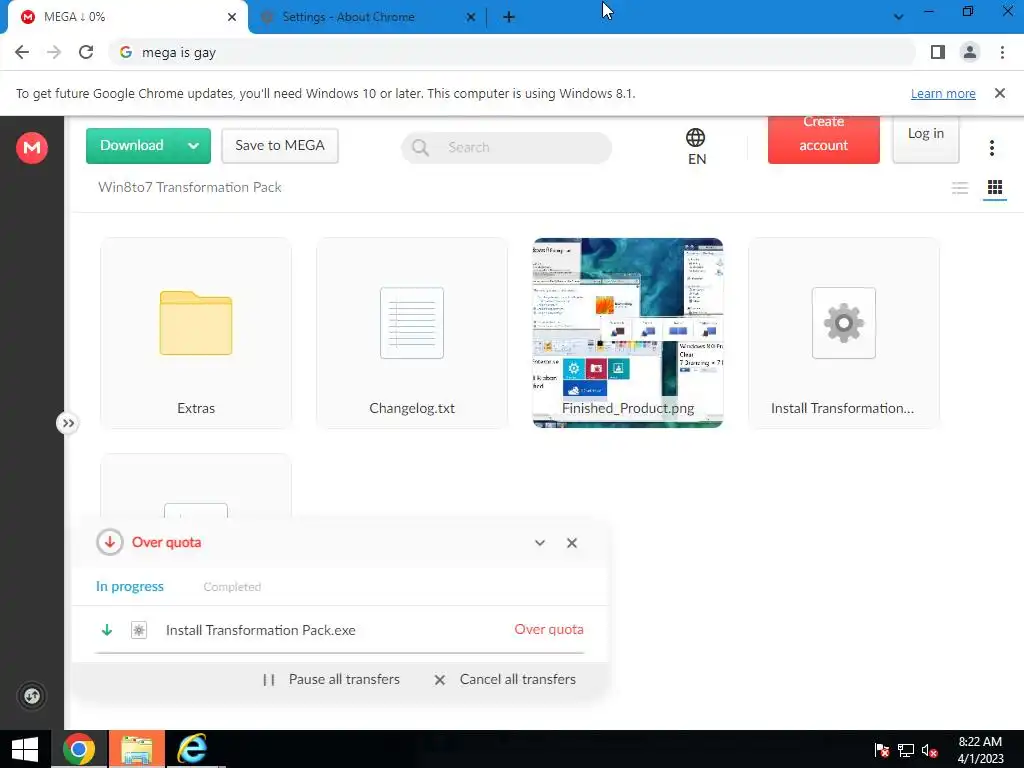Click Pause all transfers
The height and width of the screenshot is (768, 1024).
tap(332, 679)
